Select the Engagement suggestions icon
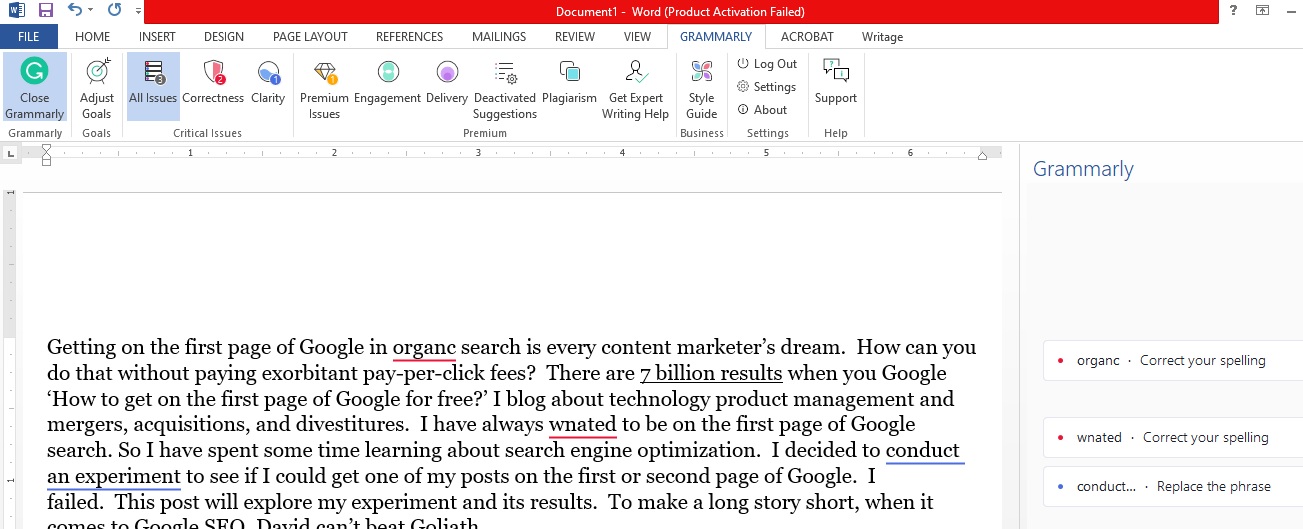 pyautogui.click(x=387, y=82)
